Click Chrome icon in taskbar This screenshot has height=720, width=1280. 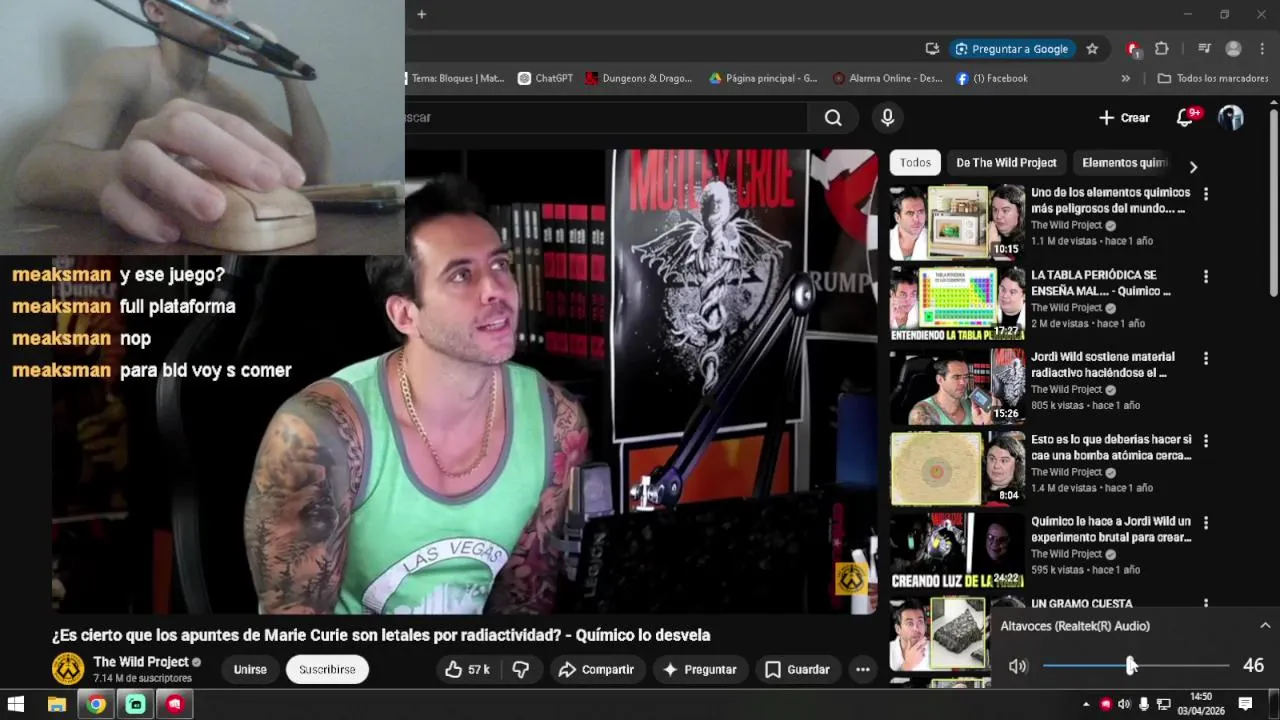96,704
